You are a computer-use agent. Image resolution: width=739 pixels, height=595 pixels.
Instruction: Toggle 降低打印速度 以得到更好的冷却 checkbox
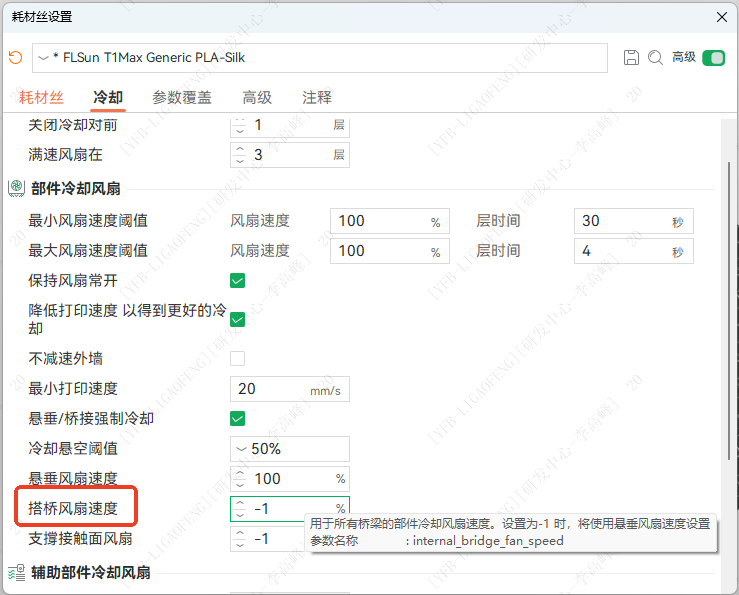[x=238, y=320]
